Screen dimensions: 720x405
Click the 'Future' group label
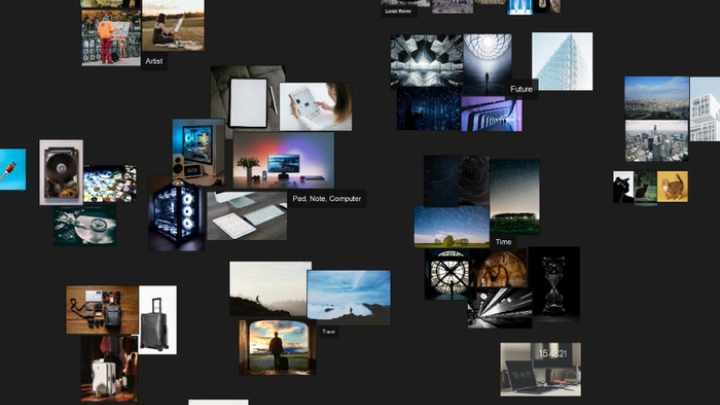click(x=521, y=89)
